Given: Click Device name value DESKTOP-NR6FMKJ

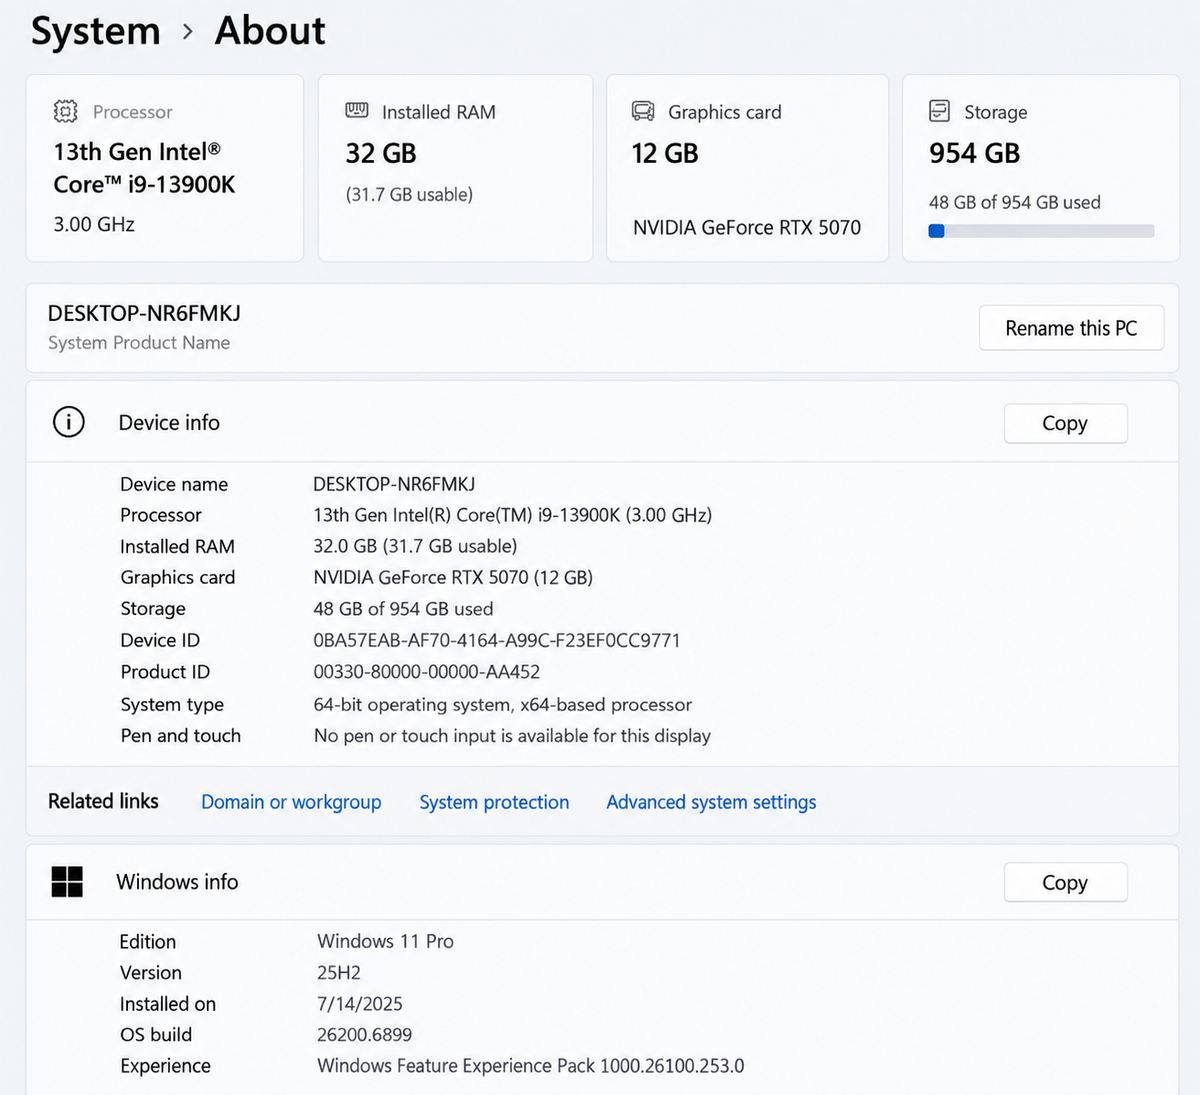Looking at the screenshot, I should (394, 484).
